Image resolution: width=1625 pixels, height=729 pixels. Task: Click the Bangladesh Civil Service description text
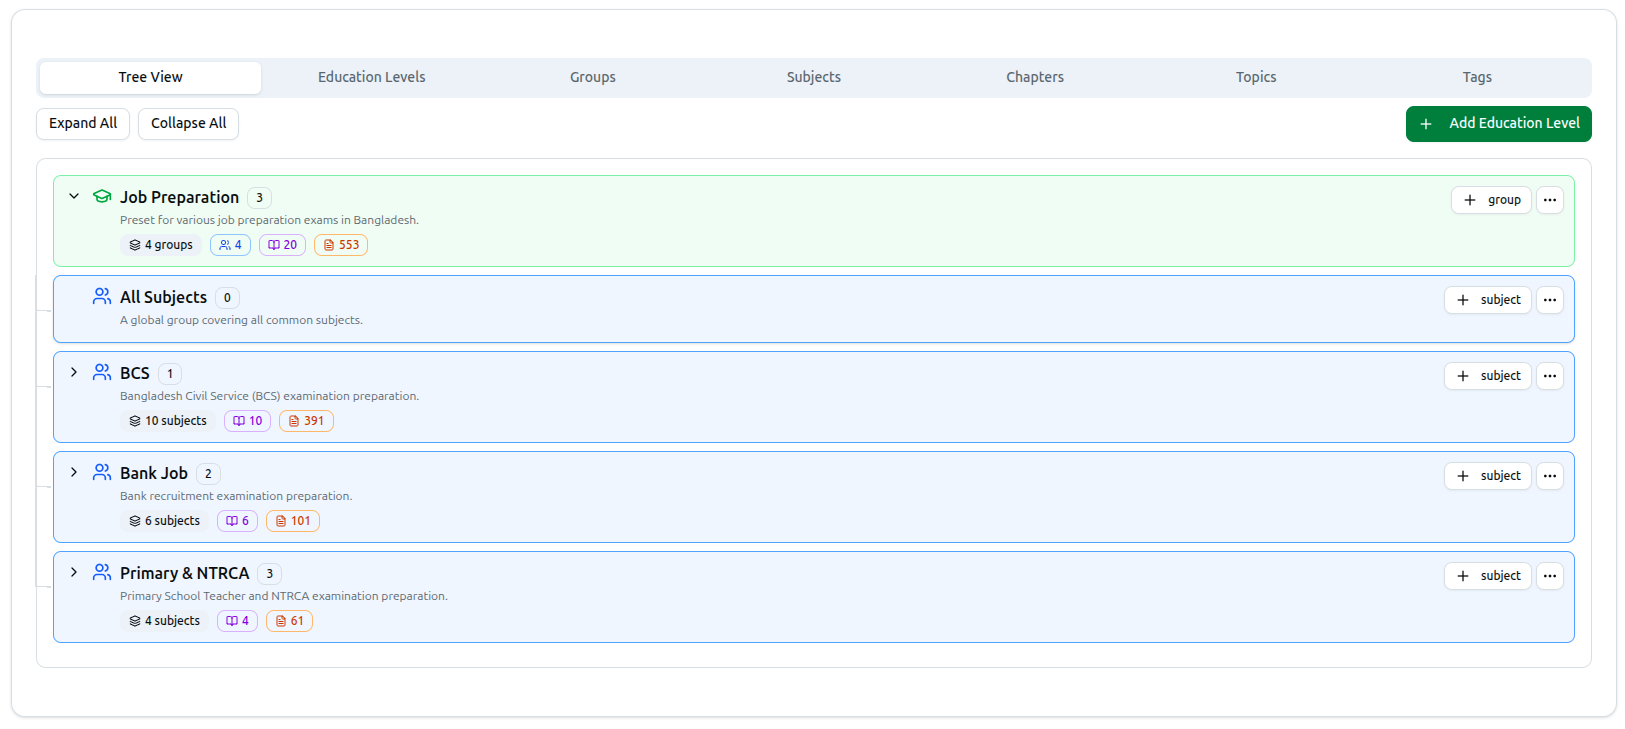[269, 396]
